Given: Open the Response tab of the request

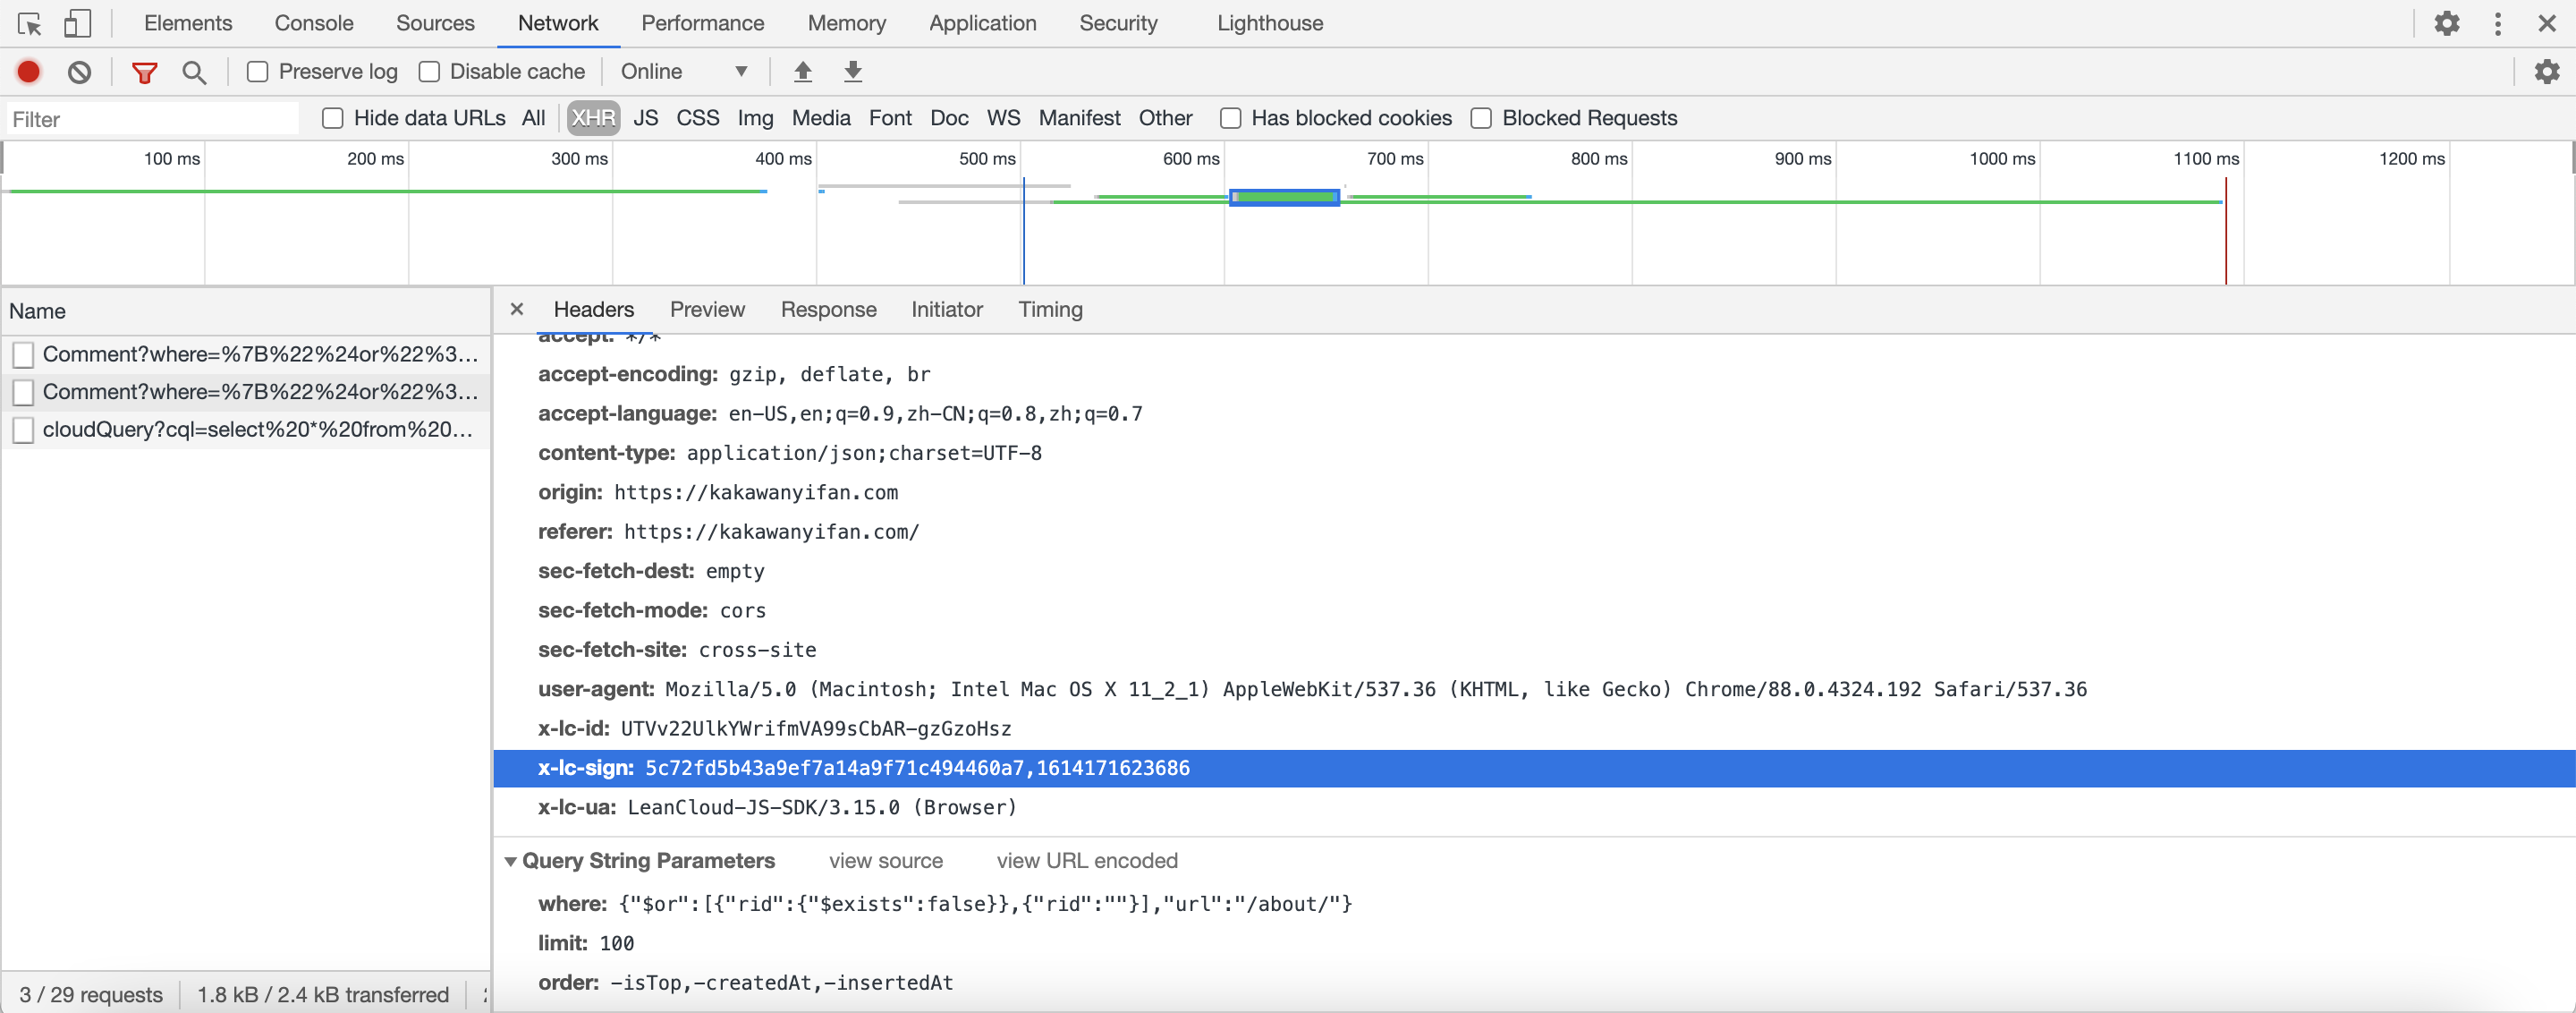Looking at the screenshot, I should 828,310.
